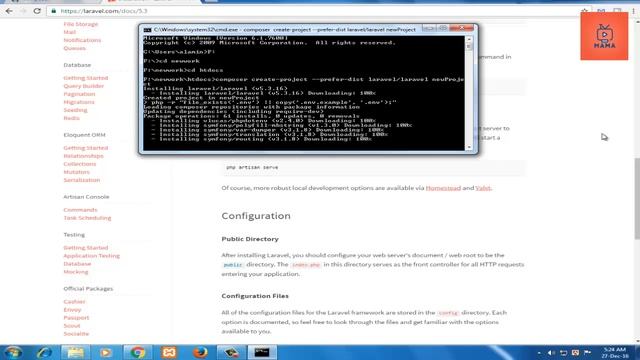The image size is (640, 360).
Task: Launch Internet Explorer from taskbar
Action: coord(44,352)
